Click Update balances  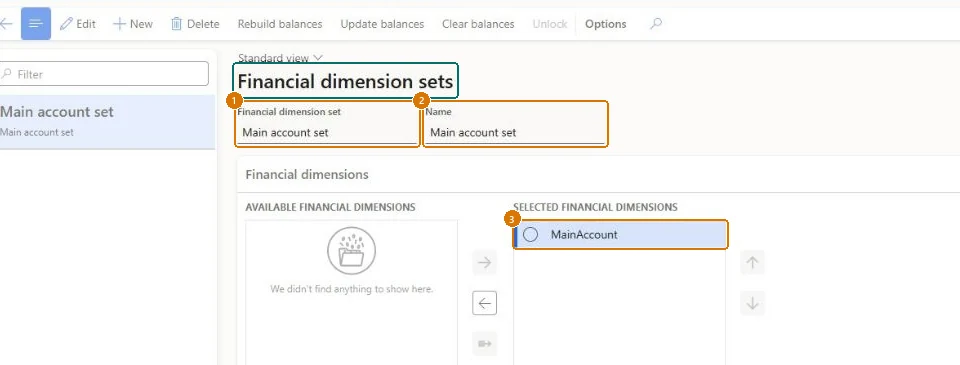click(x=382, y=24)
